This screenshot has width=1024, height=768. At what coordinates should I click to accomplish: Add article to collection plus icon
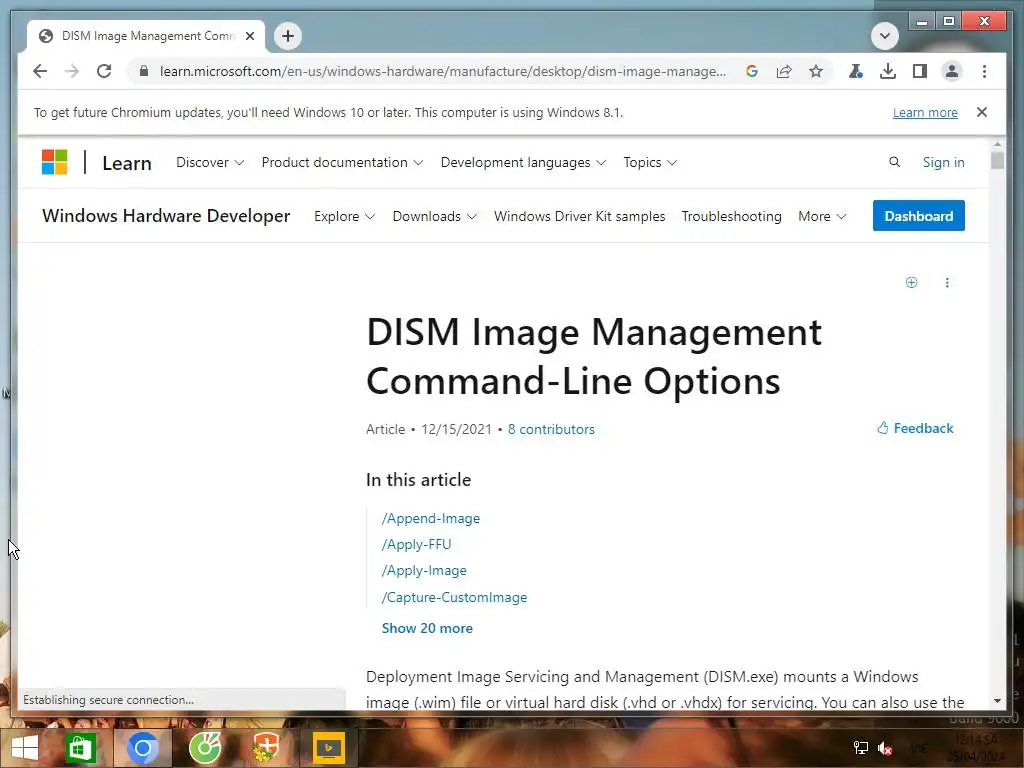(x=912, y=282)
